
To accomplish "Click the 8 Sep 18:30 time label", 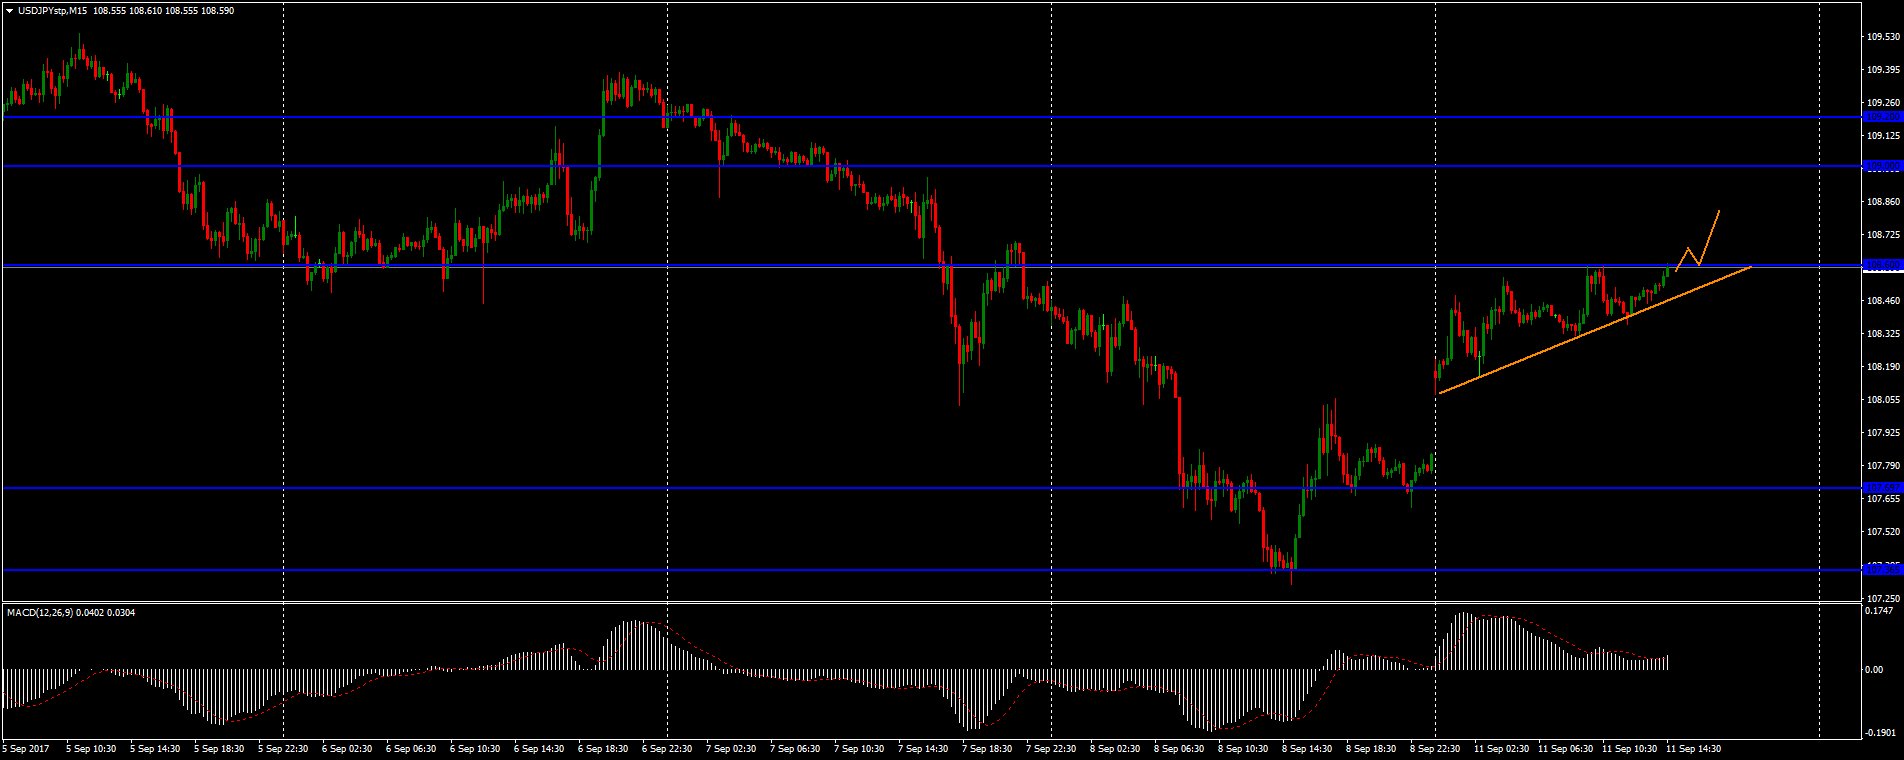I will point(1371,748).
